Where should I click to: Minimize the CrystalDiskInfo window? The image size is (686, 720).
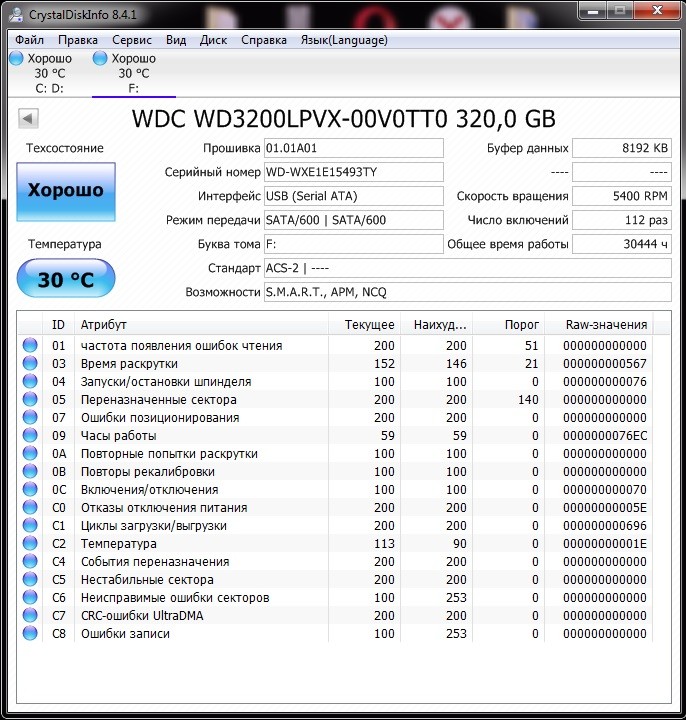coord(592,11)
